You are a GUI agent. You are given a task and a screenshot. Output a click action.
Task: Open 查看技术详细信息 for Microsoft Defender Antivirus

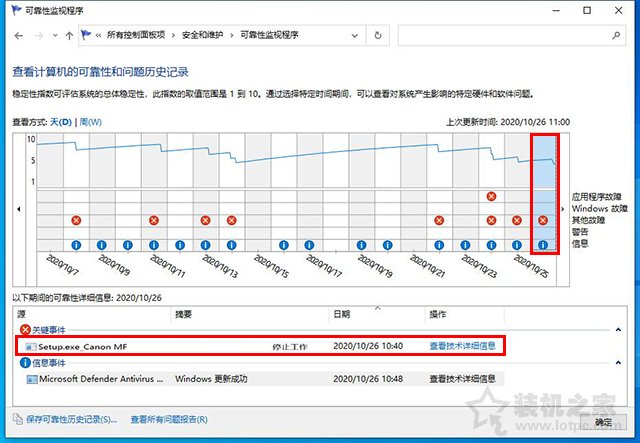[462, 378]
